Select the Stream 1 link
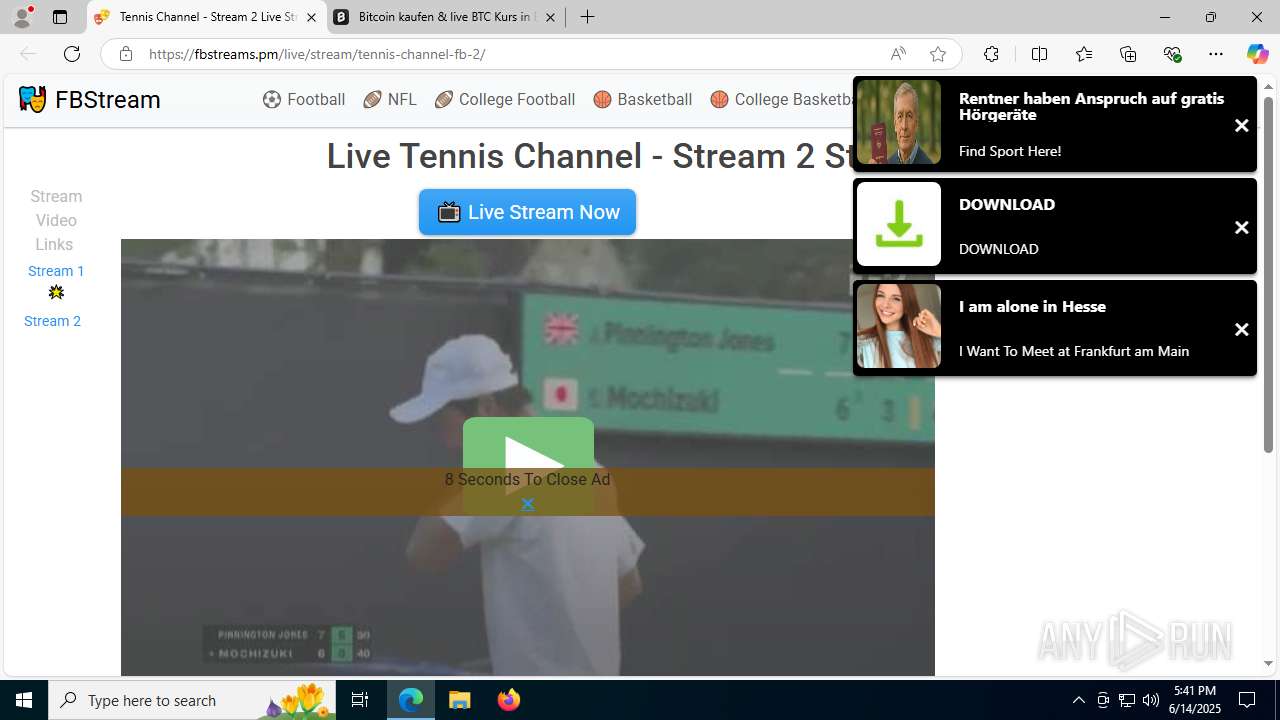Viewport: 1280px width, 720px height. click(x=56, y=271)
